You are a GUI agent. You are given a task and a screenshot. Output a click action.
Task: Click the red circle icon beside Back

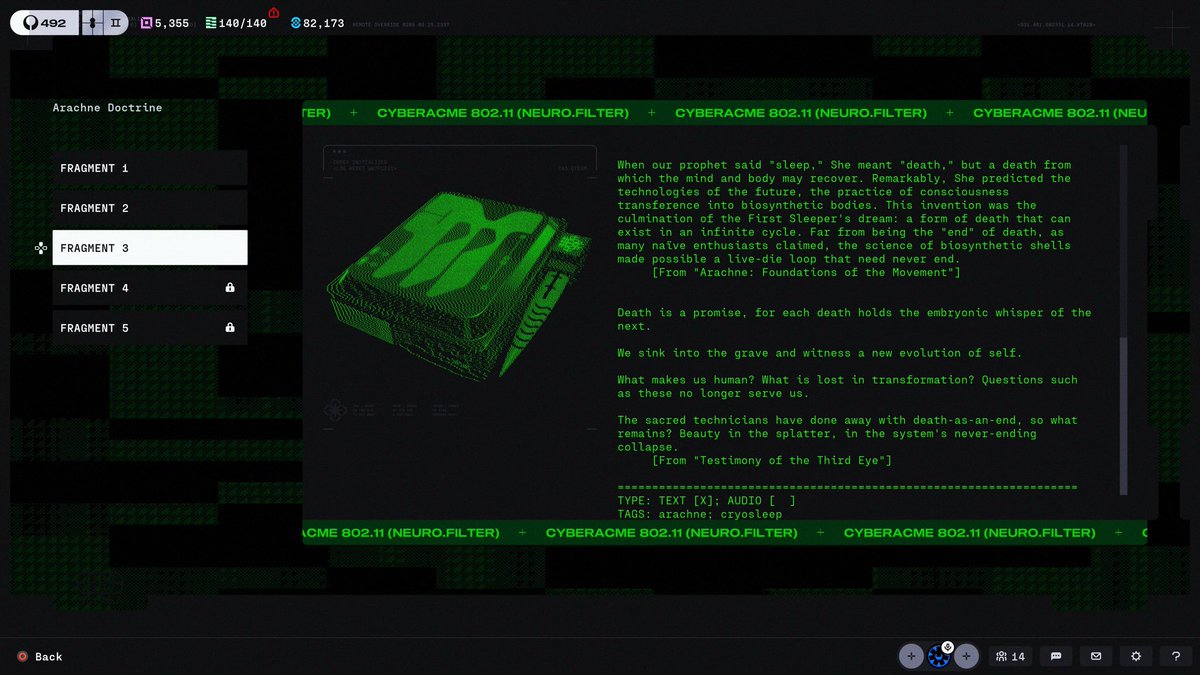22,657
